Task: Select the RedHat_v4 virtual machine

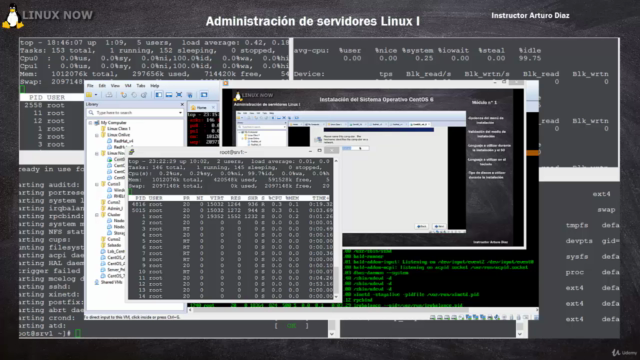Action: coord(123,141)
